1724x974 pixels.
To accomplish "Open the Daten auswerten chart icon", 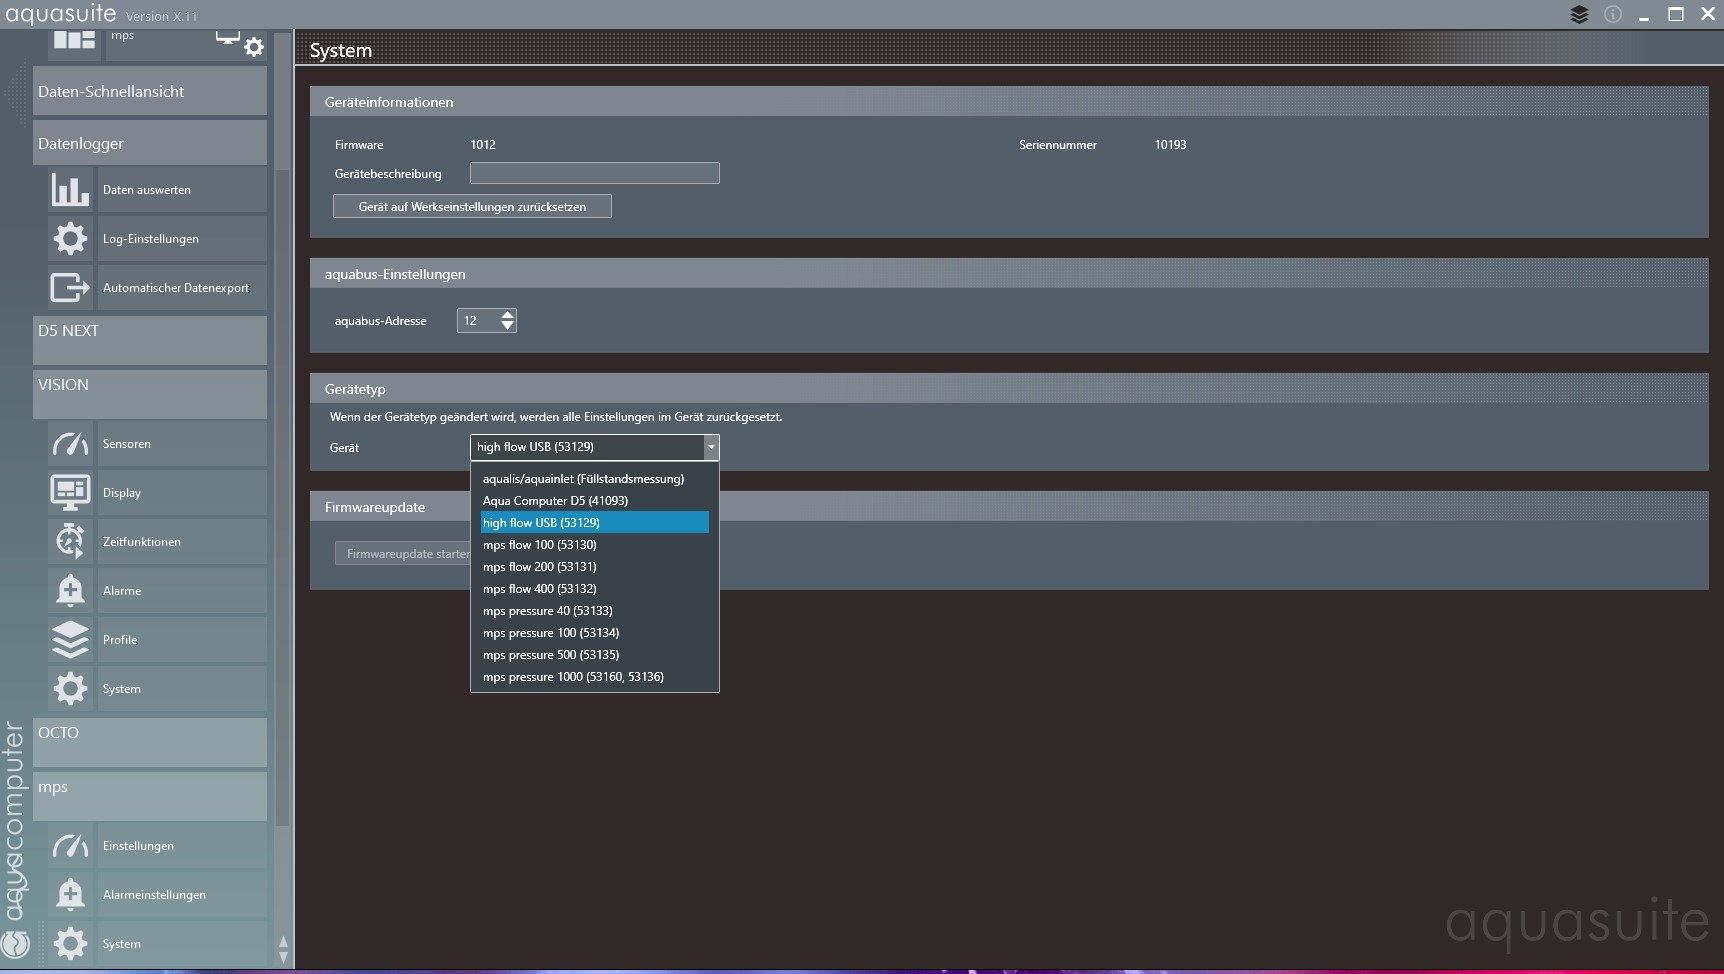I will [x=70, y=190].
